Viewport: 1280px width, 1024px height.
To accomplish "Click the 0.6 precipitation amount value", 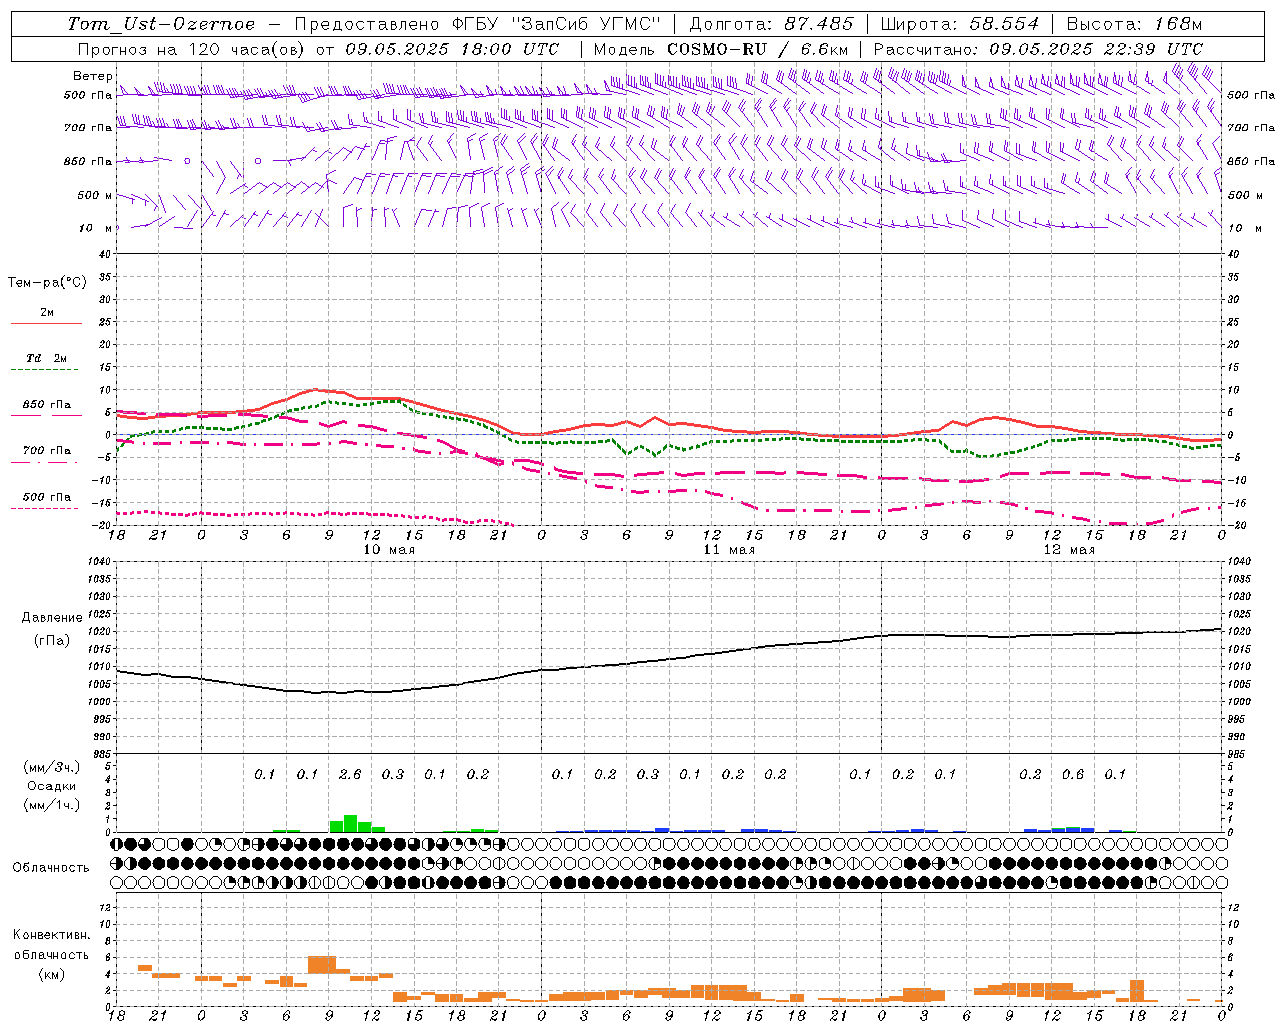I will tap(1073, 774).
